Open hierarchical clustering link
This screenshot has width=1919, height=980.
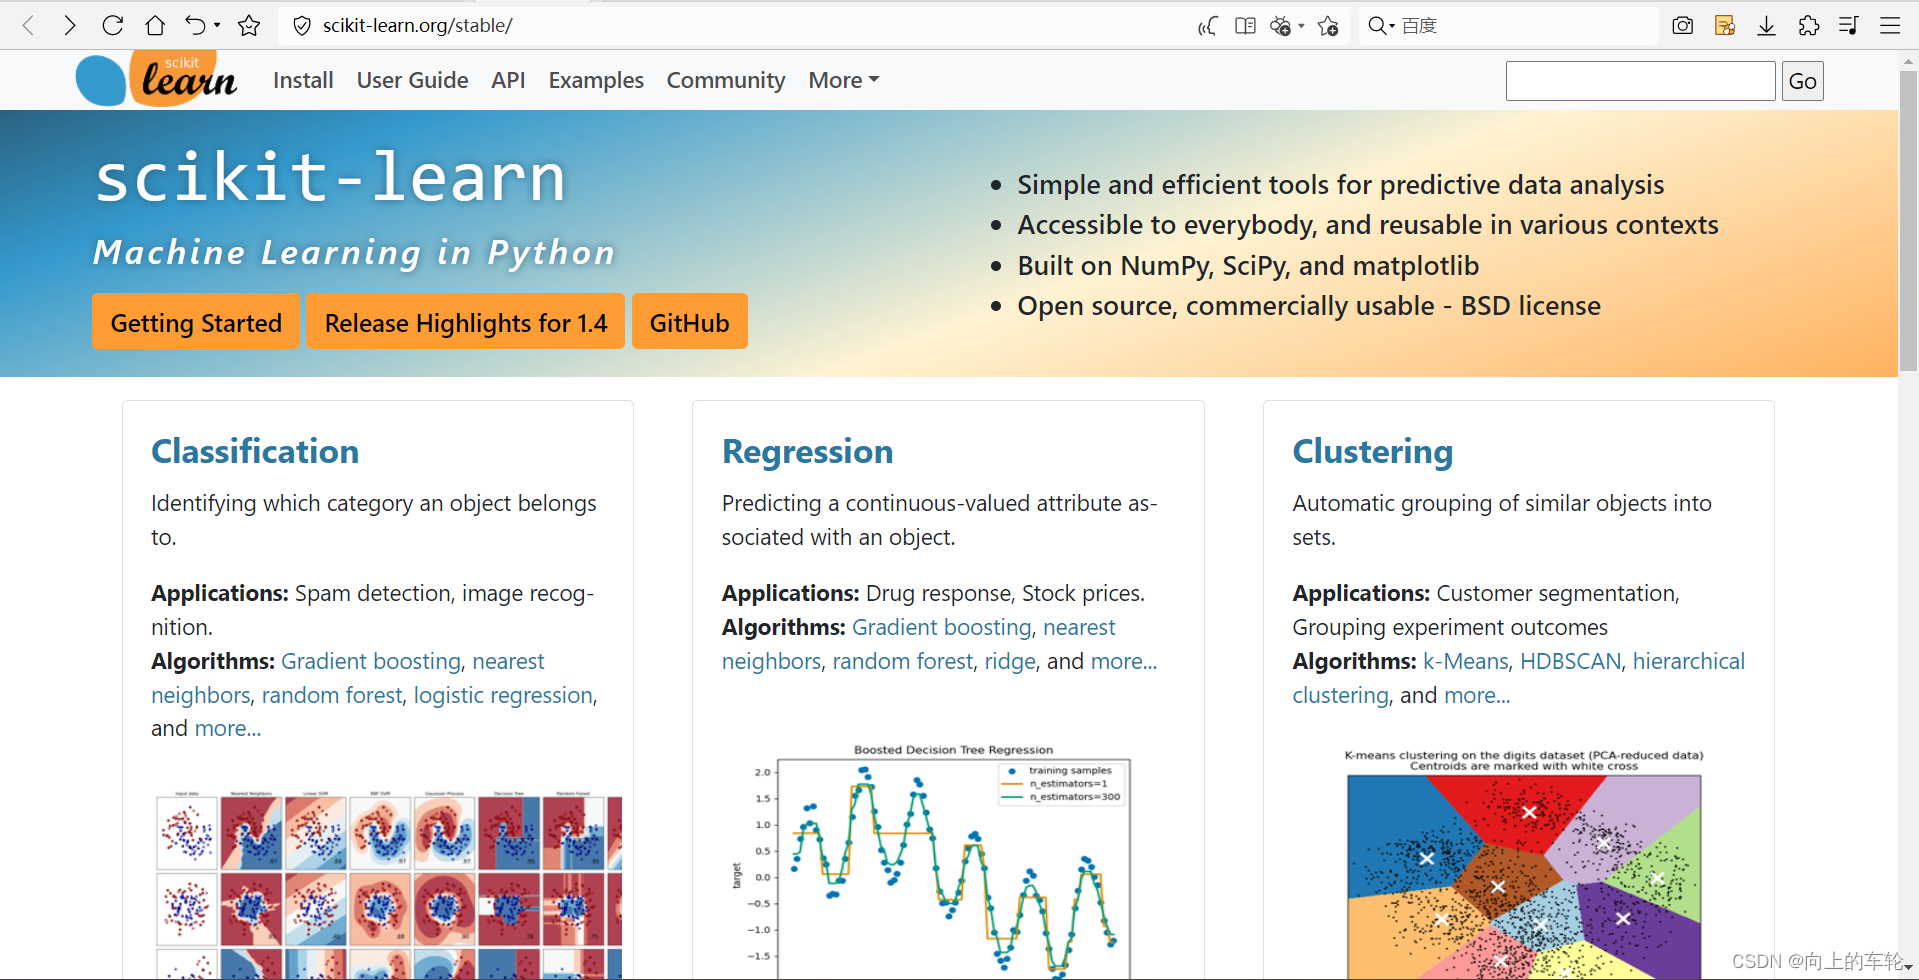tap(1518, 678)
